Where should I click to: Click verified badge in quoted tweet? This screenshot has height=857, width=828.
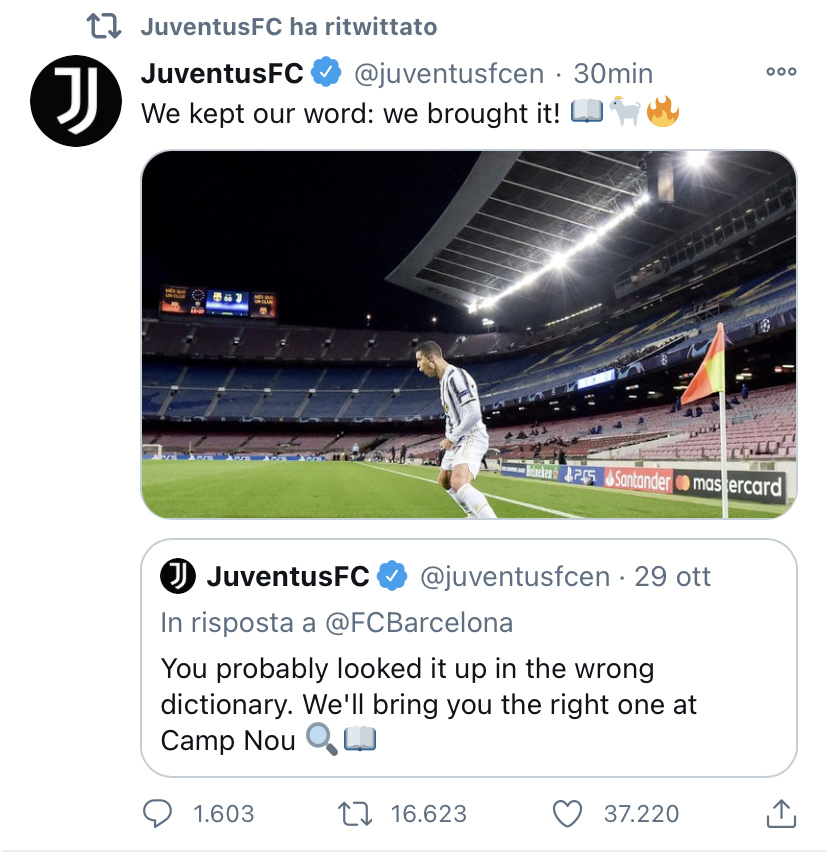[x=392, y=576]
